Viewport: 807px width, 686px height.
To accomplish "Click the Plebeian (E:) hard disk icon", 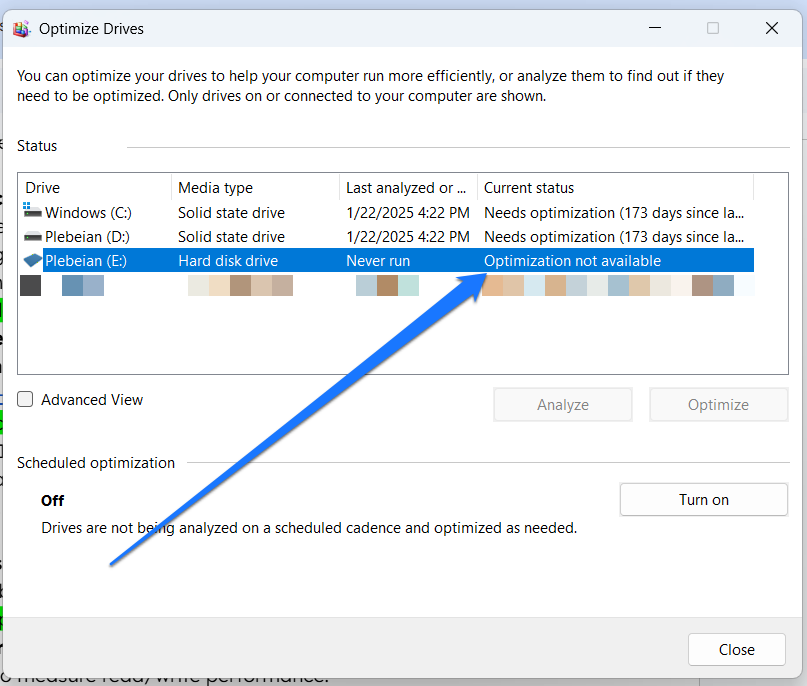I will click(x=33, y=261).
